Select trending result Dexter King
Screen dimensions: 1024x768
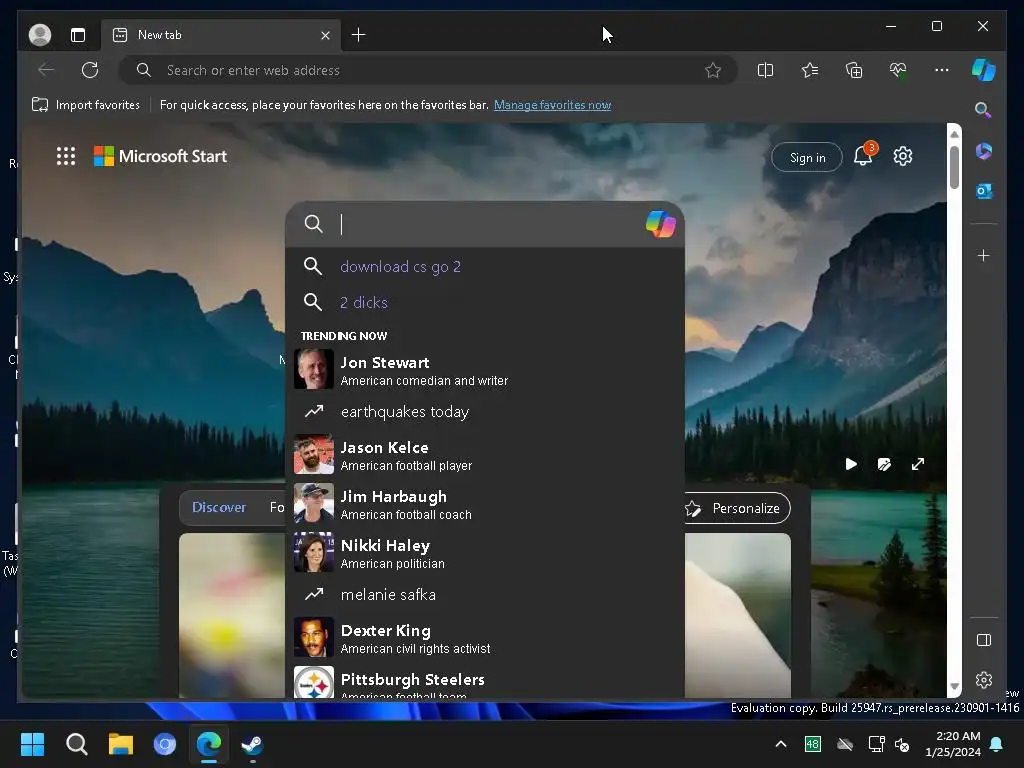(x=485, y=638)
